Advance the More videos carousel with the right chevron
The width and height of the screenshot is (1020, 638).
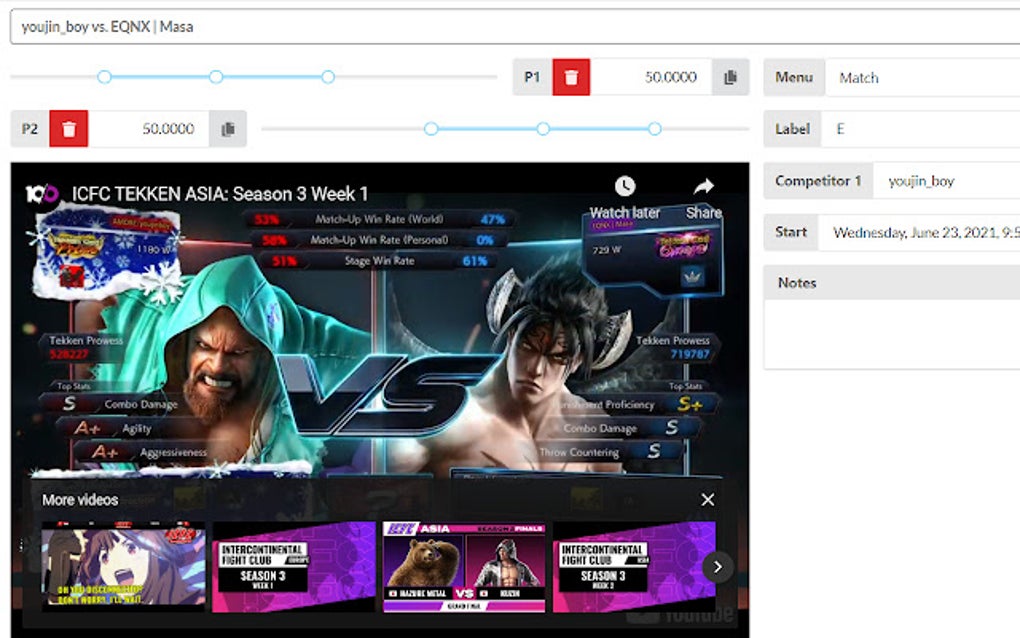coord(717,566)
